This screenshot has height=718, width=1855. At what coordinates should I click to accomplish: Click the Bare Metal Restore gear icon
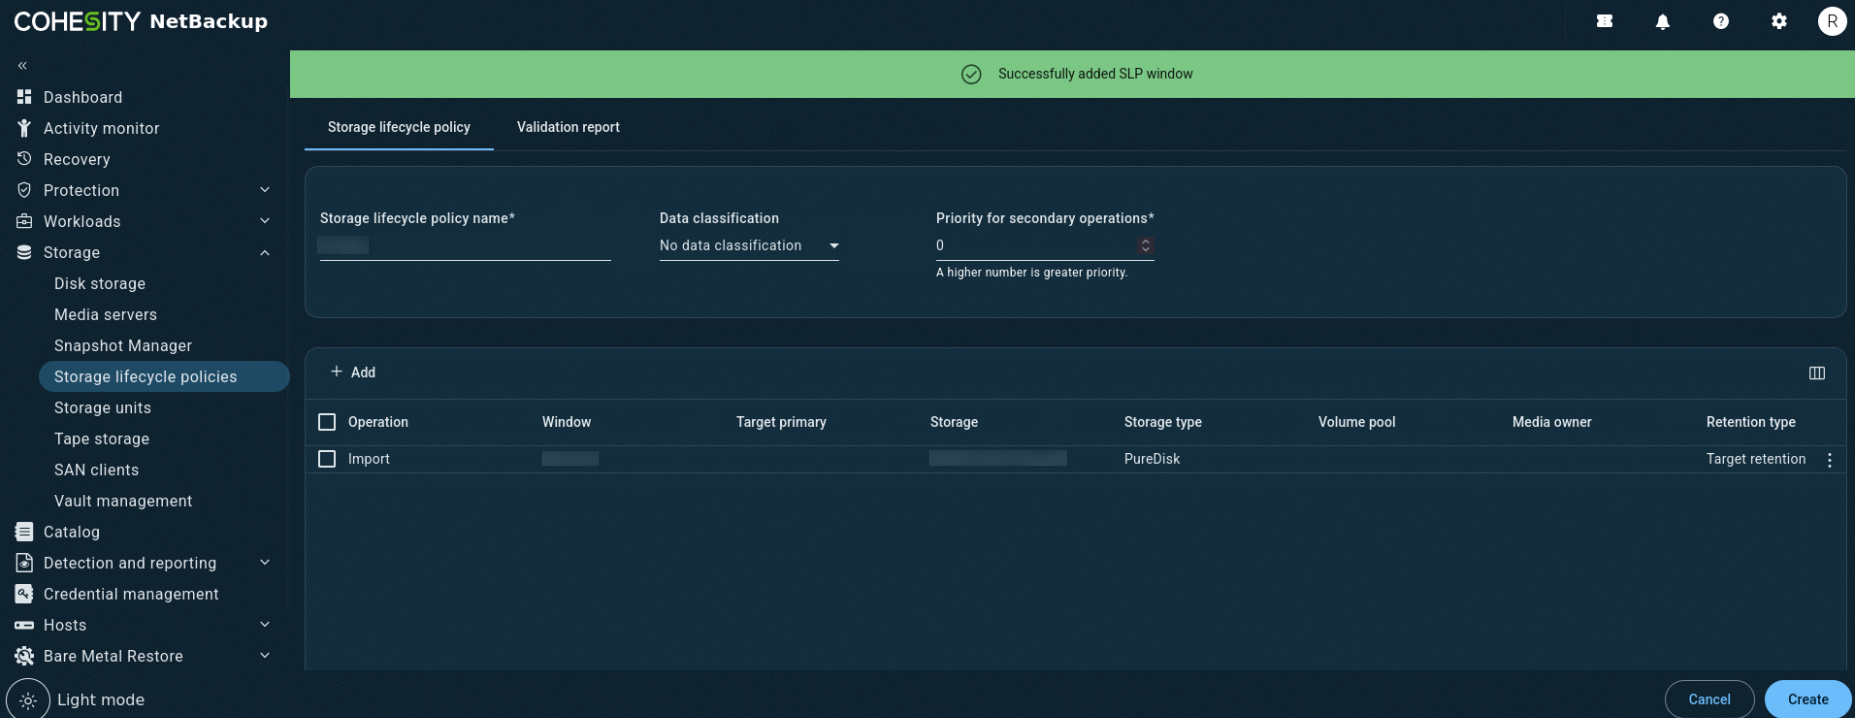pos(24,656)
